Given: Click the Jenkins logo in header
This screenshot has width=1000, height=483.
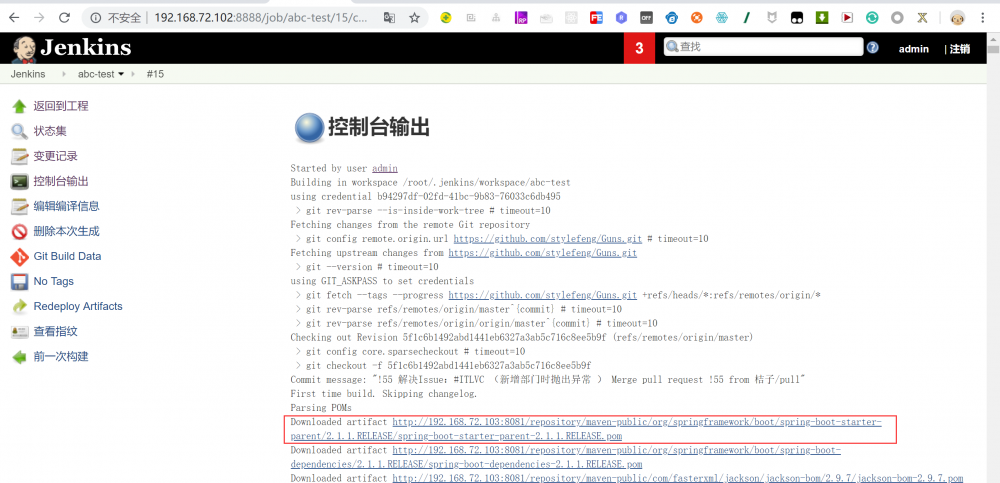Looking at the screenshot, I should click(71, 48).
